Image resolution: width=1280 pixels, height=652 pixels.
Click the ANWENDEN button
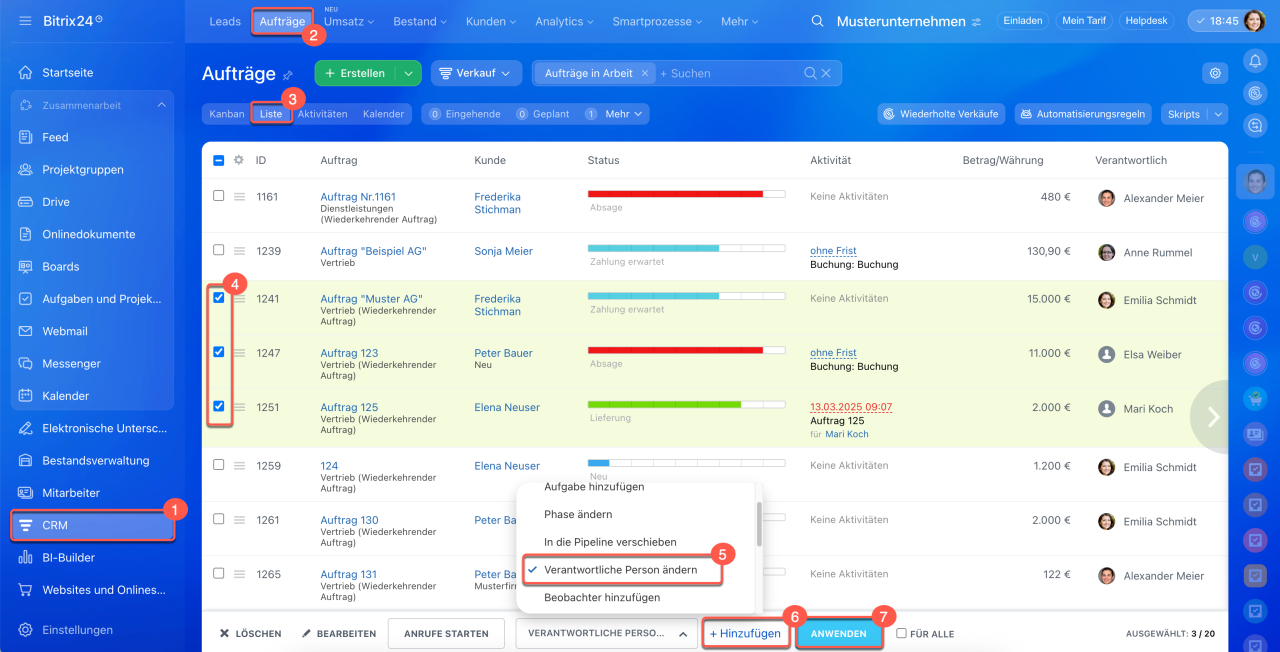point(839,634)
